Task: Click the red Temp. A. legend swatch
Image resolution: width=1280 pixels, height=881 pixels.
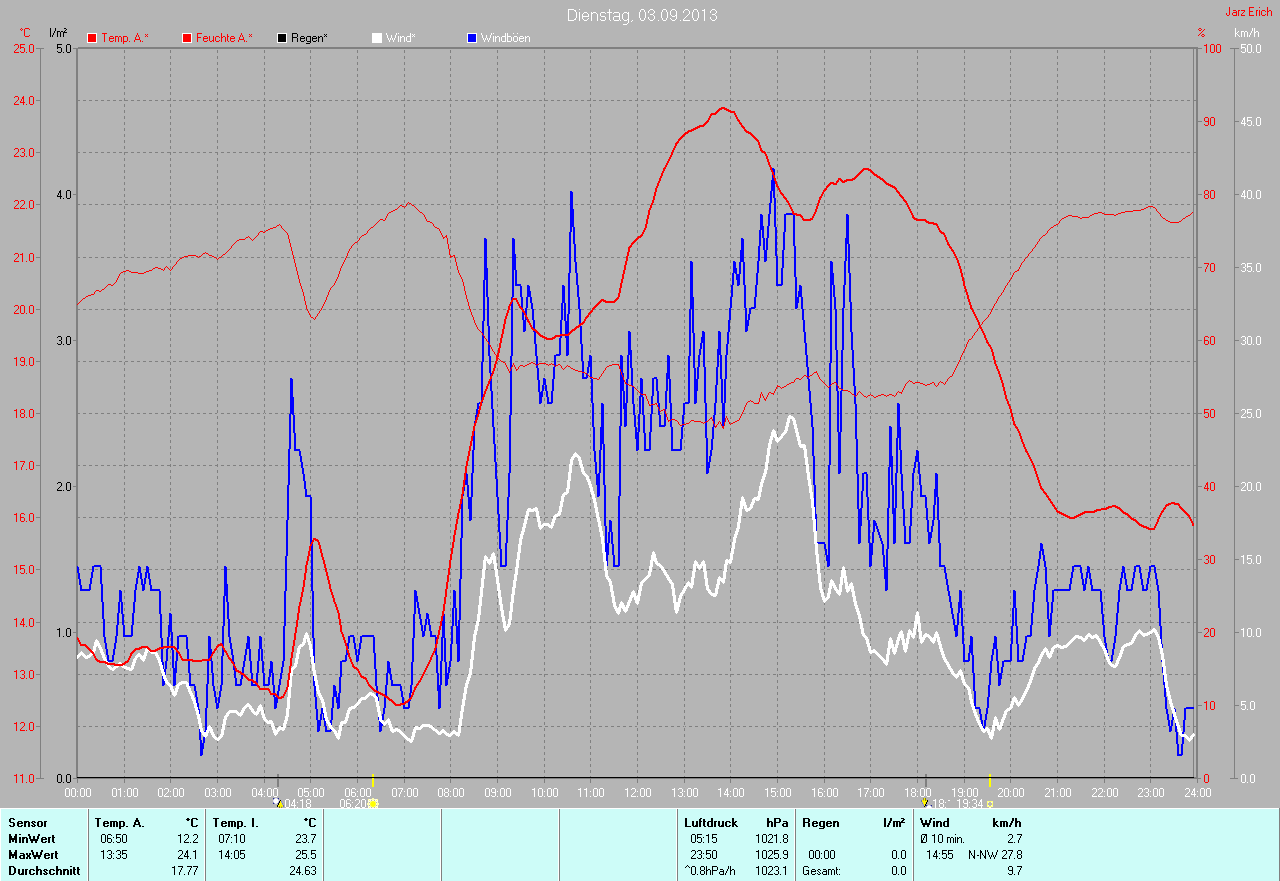Action: [92, 38]
